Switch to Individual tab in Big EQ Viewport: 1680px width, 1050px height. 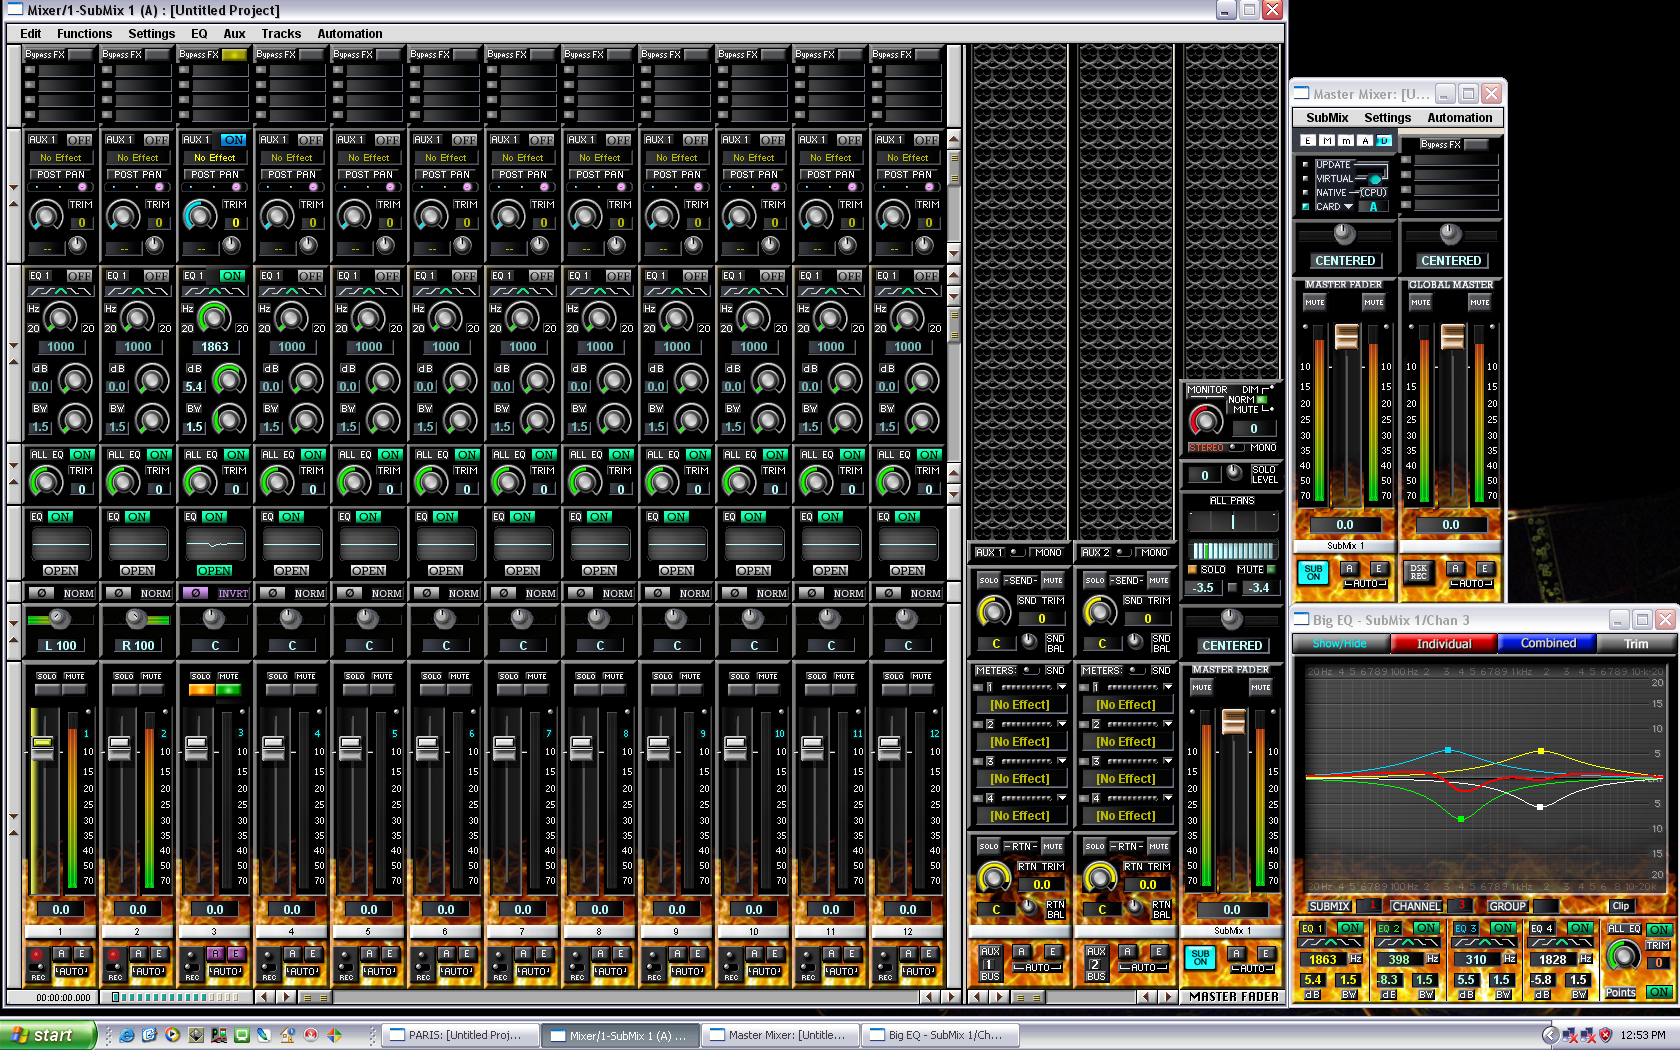click(x=1444, y=643)
